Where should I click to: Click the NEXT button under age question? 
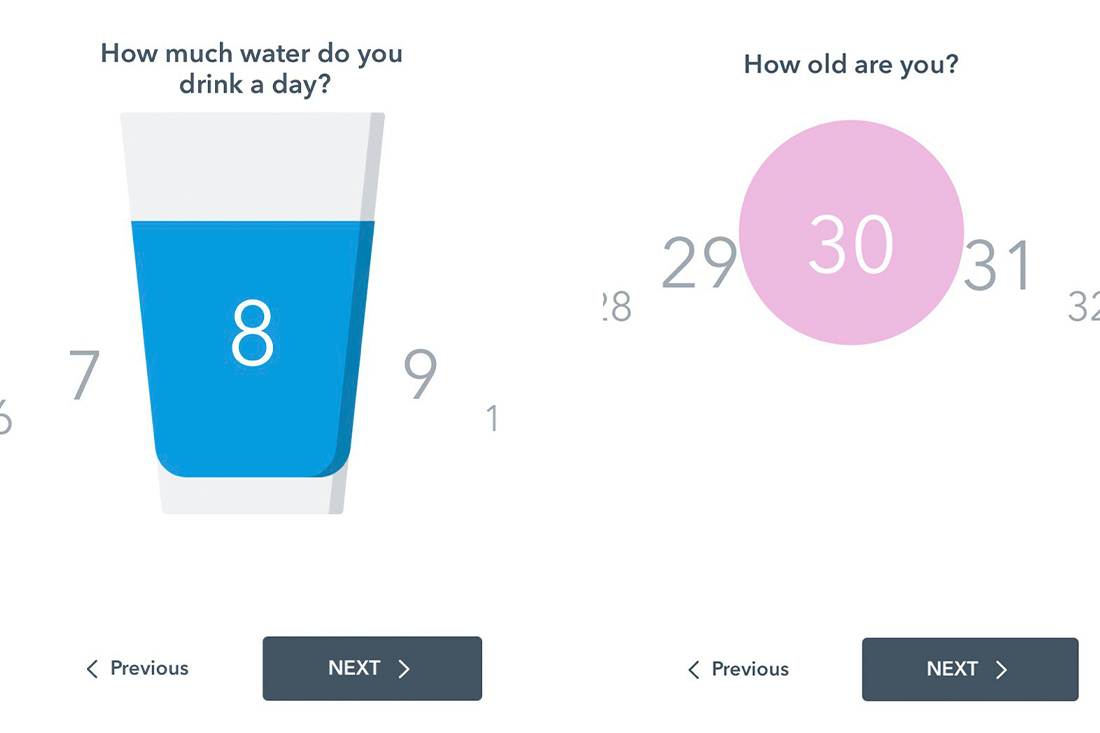(970, 669)
